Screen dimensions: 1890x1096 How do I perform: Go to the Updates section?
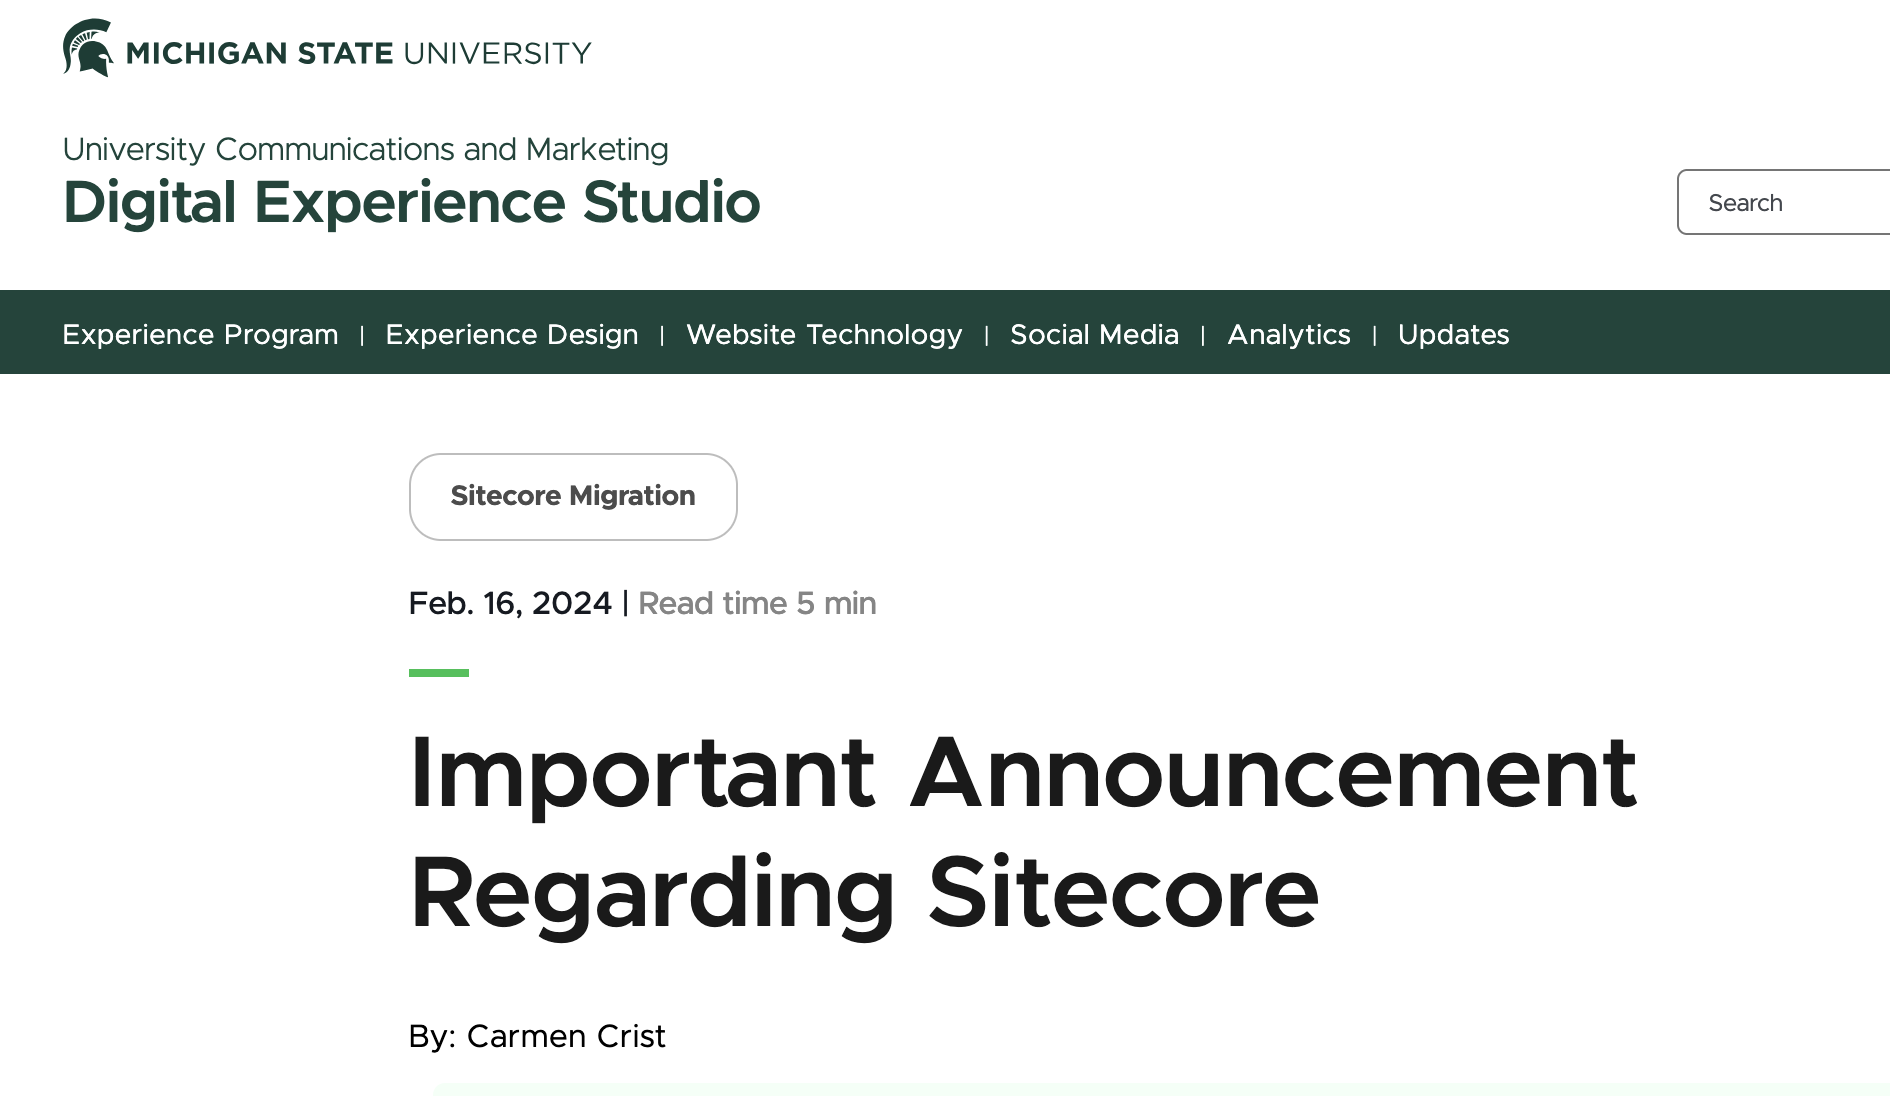click(1453, 334)
